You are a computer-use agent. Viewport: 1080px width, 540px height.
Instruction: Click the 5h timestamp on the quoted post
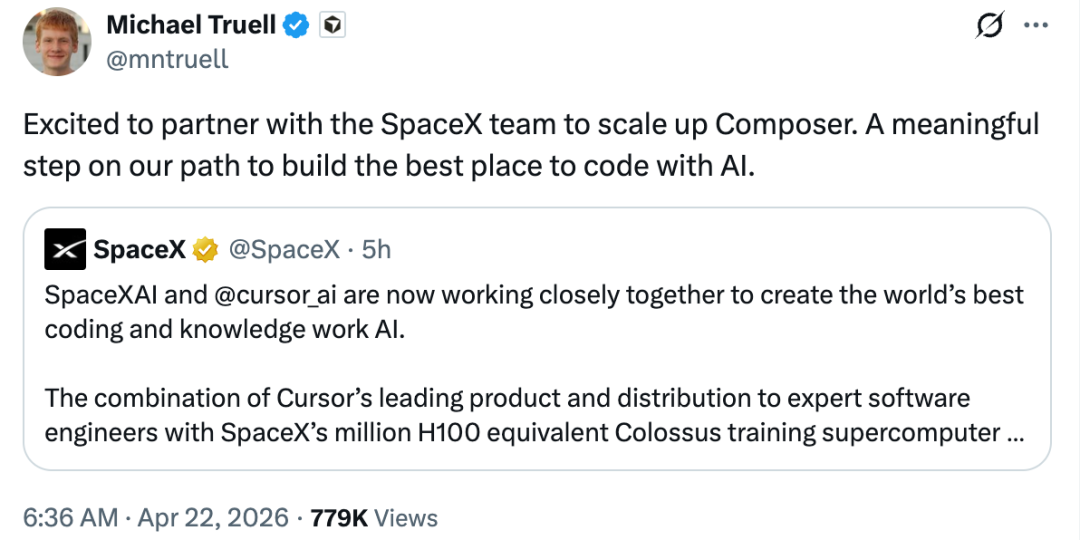pos(376,250)
